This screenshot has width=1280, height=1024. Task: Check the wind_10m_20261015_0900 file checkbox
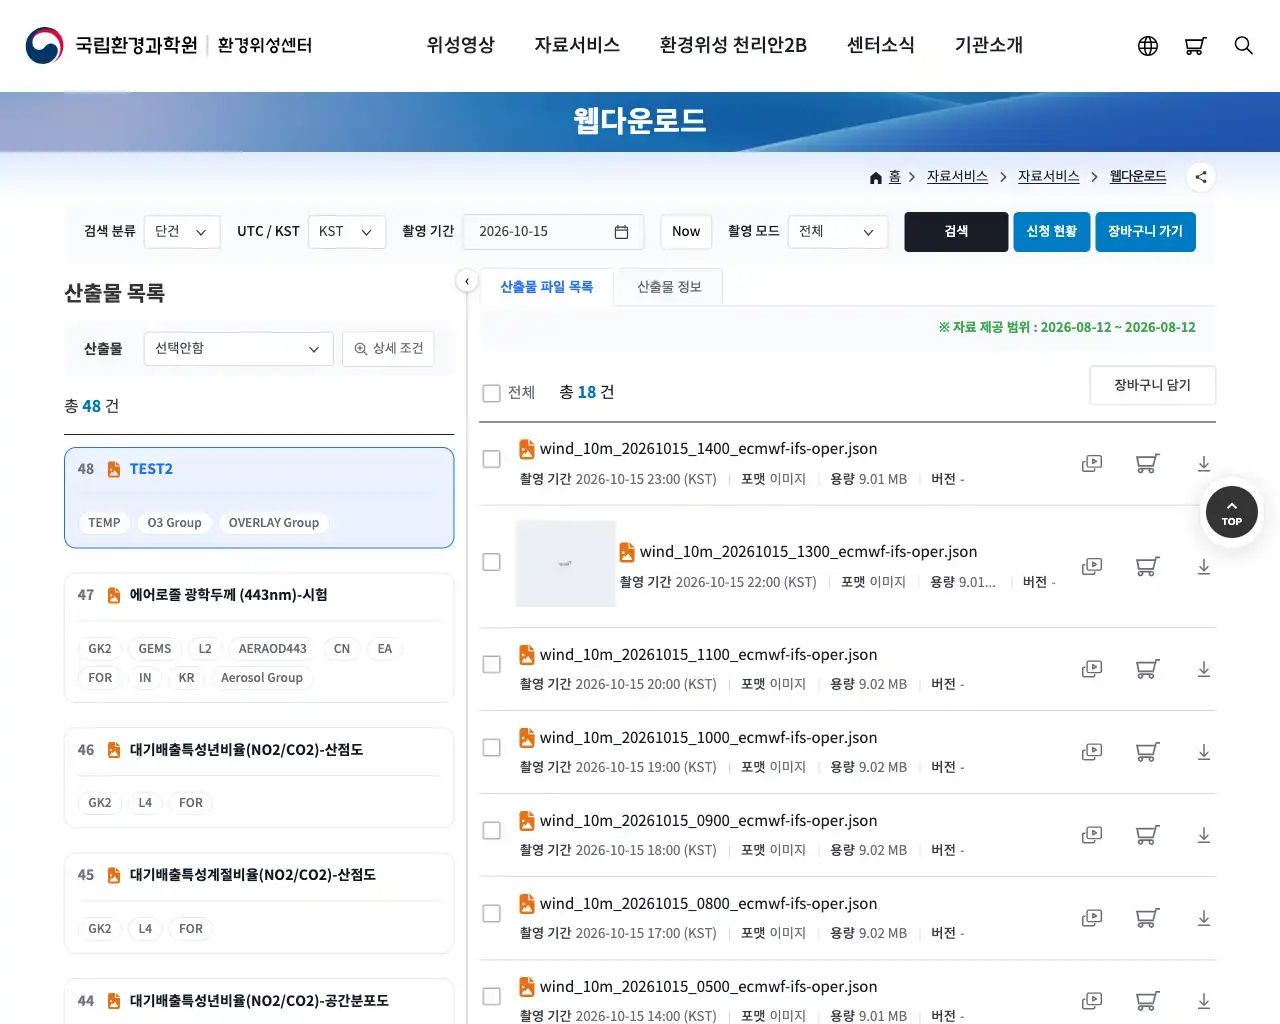pyautogui.click(x=491, y=830)
